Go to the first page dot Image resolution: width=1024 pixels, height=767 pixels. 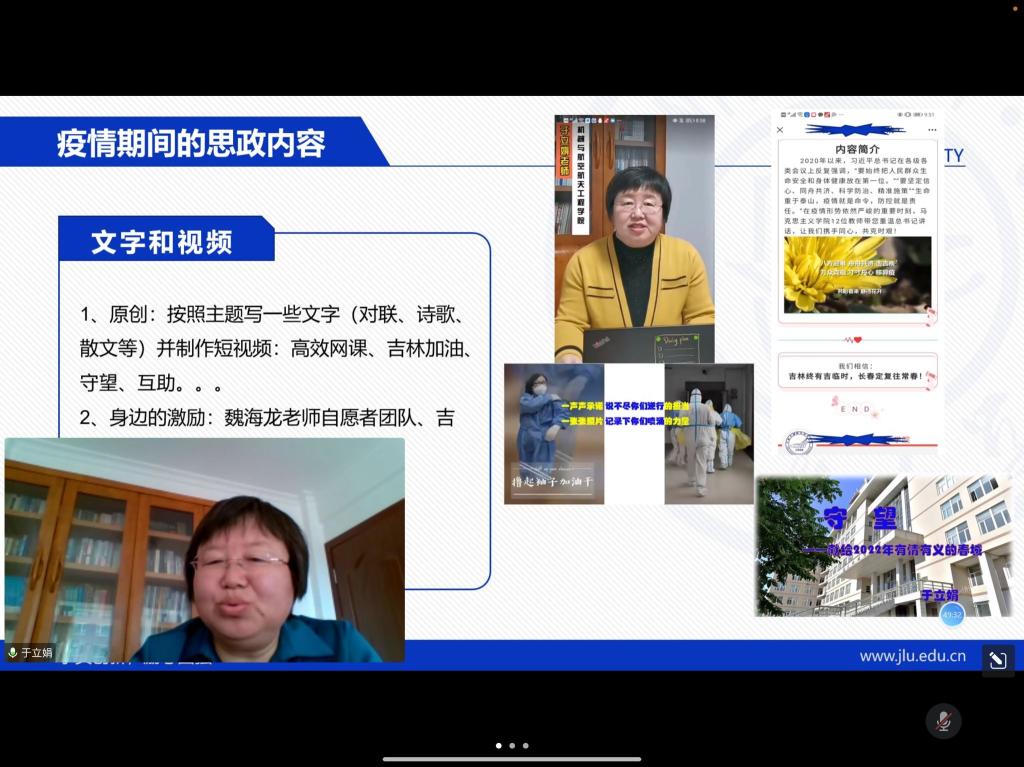click(x=498, y=745)
